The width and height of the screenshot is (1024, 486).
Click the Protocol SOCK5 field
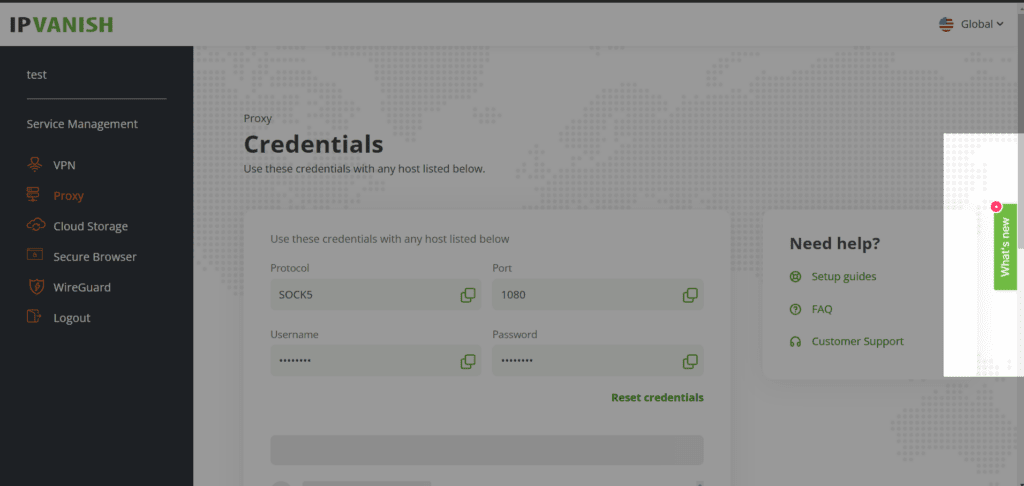(x=360, y=295)
